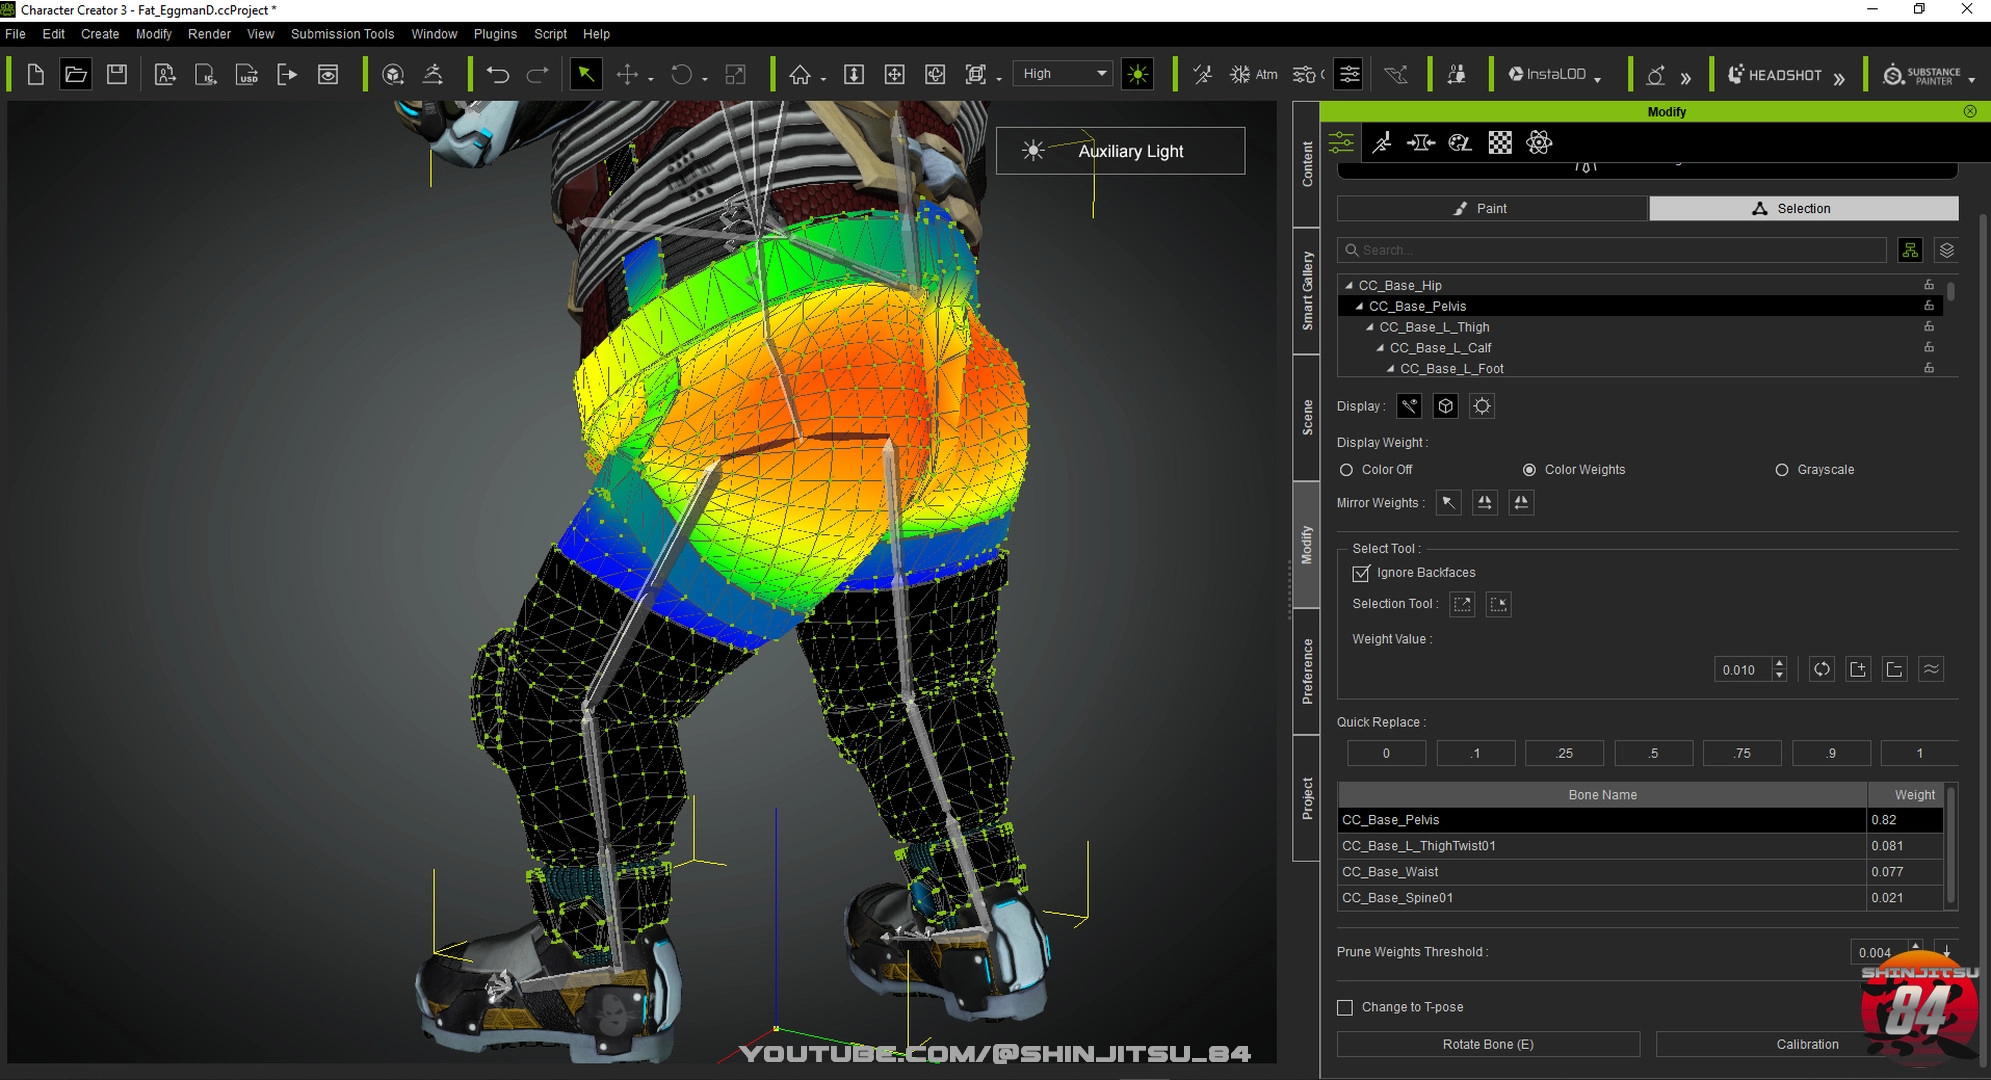Screen dimensions: 1991x1080
Task: Toggle the green sun light icon
Action: click(1137, 74)
